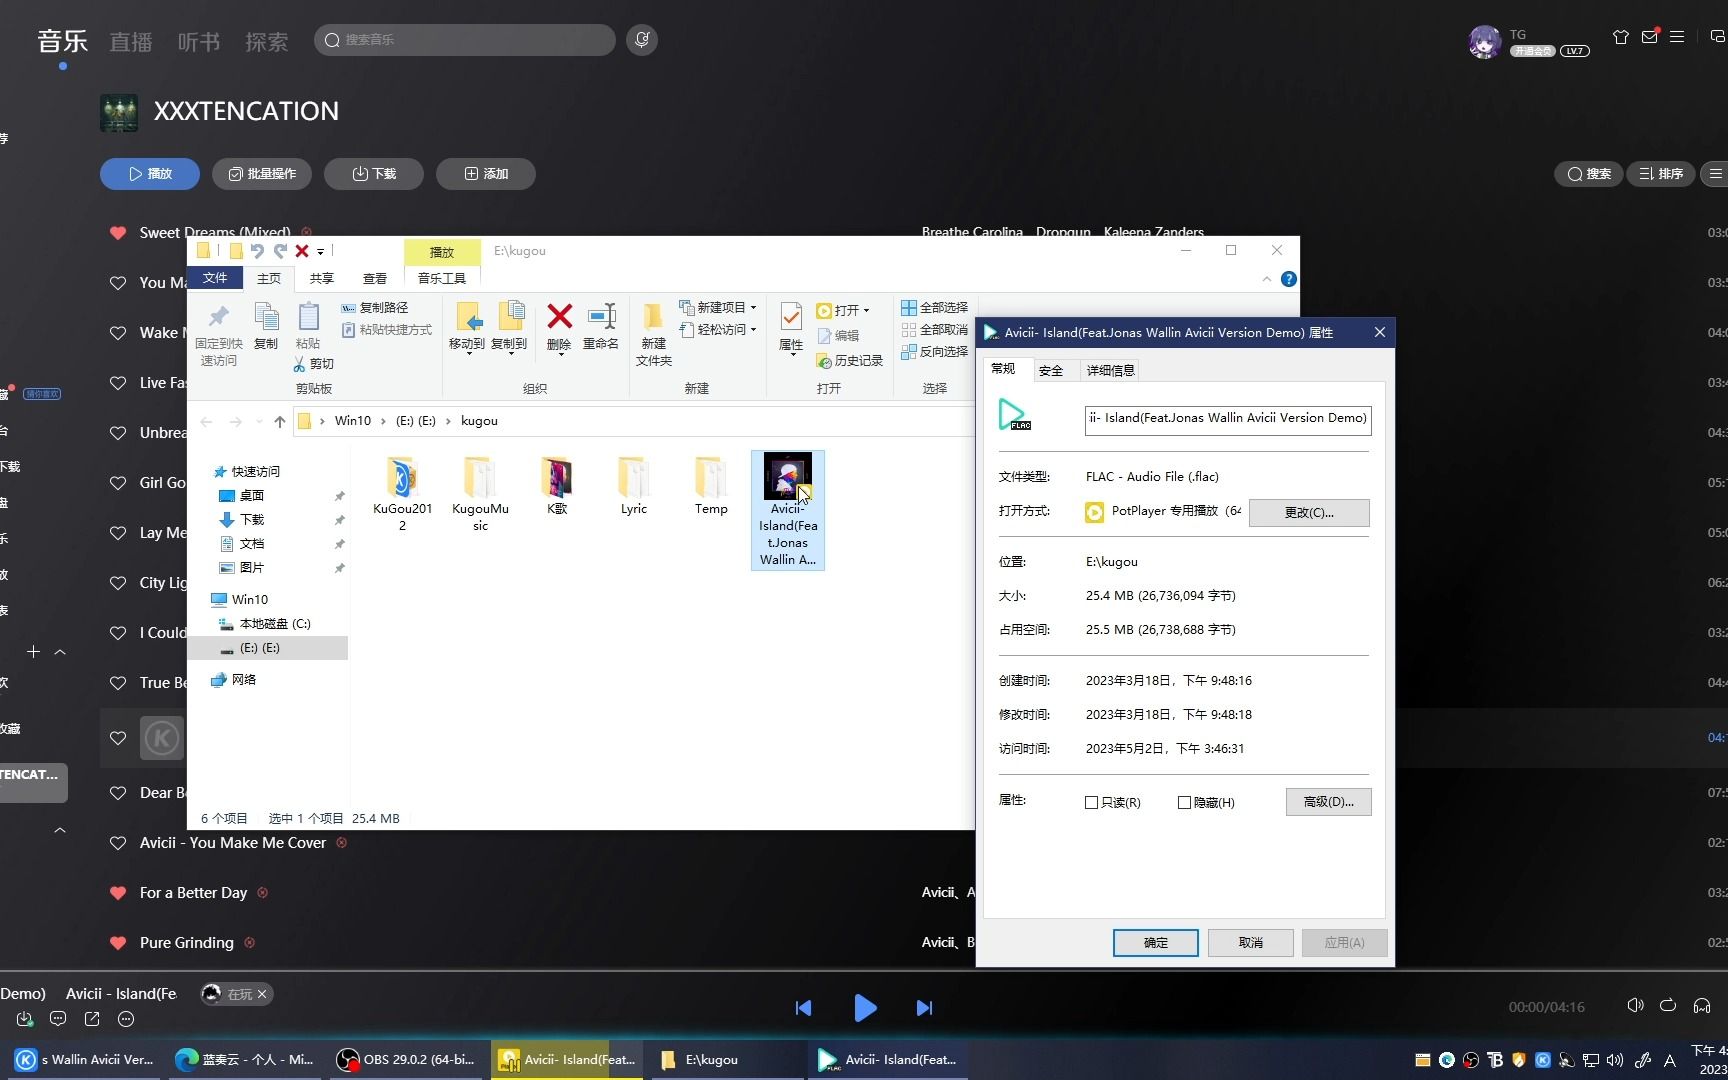Toggle heart for True Be song row
The height and width of the screenshot is (1080, 1728).
pos(118,683)
